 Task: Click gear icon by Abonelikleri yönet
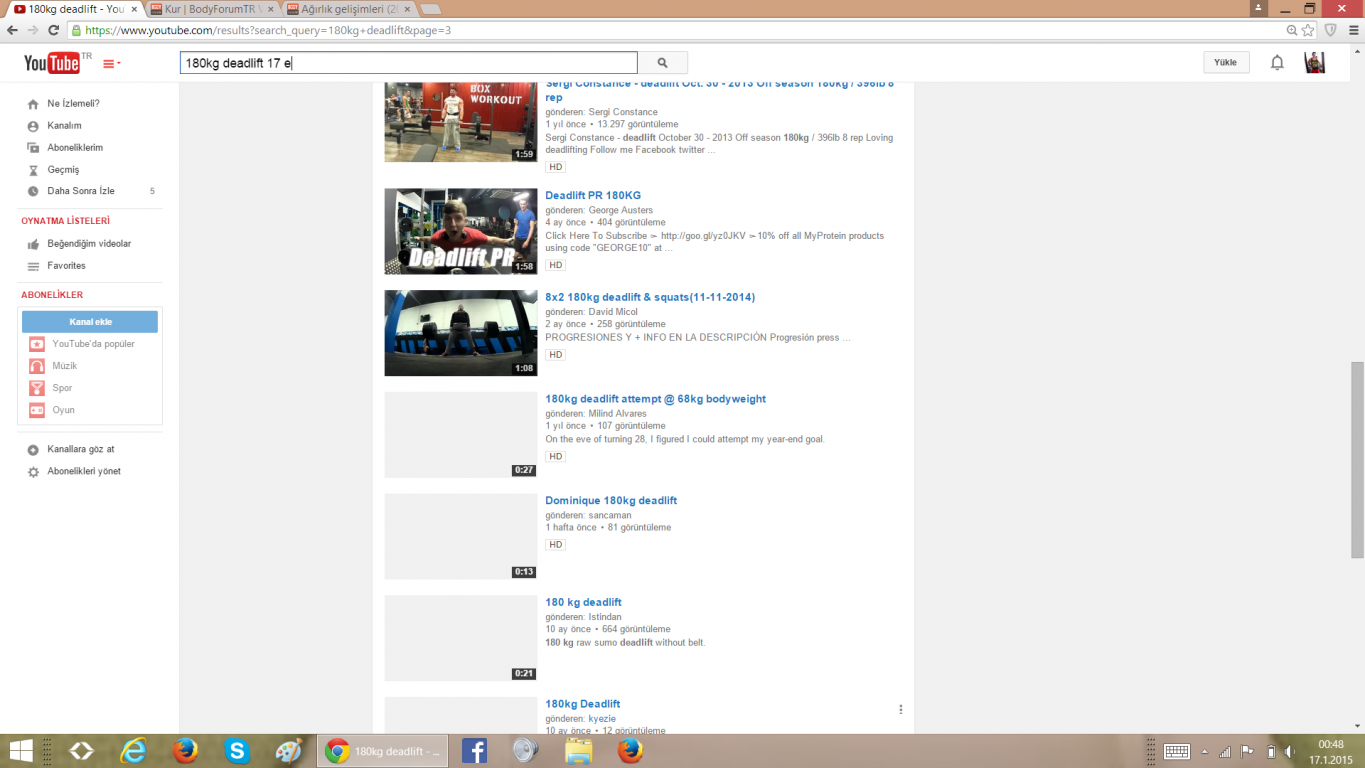[x=33, y=472]
